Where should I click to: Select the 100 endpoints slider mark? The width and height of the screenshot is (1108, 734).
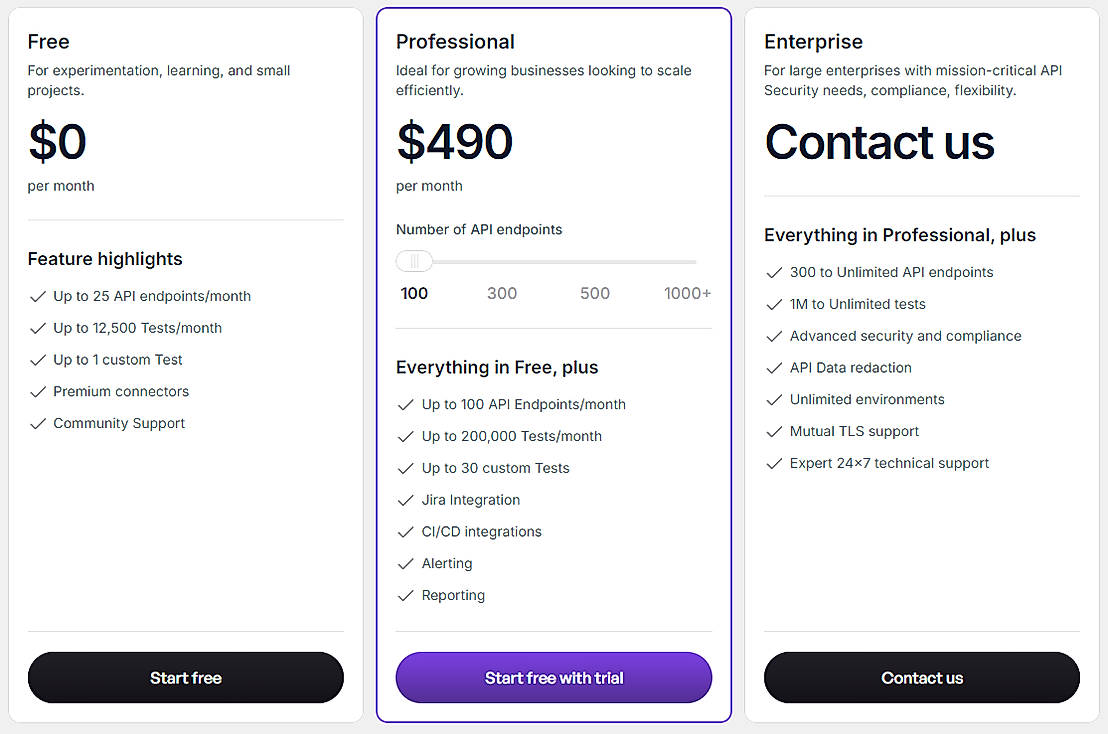[414, 293]
